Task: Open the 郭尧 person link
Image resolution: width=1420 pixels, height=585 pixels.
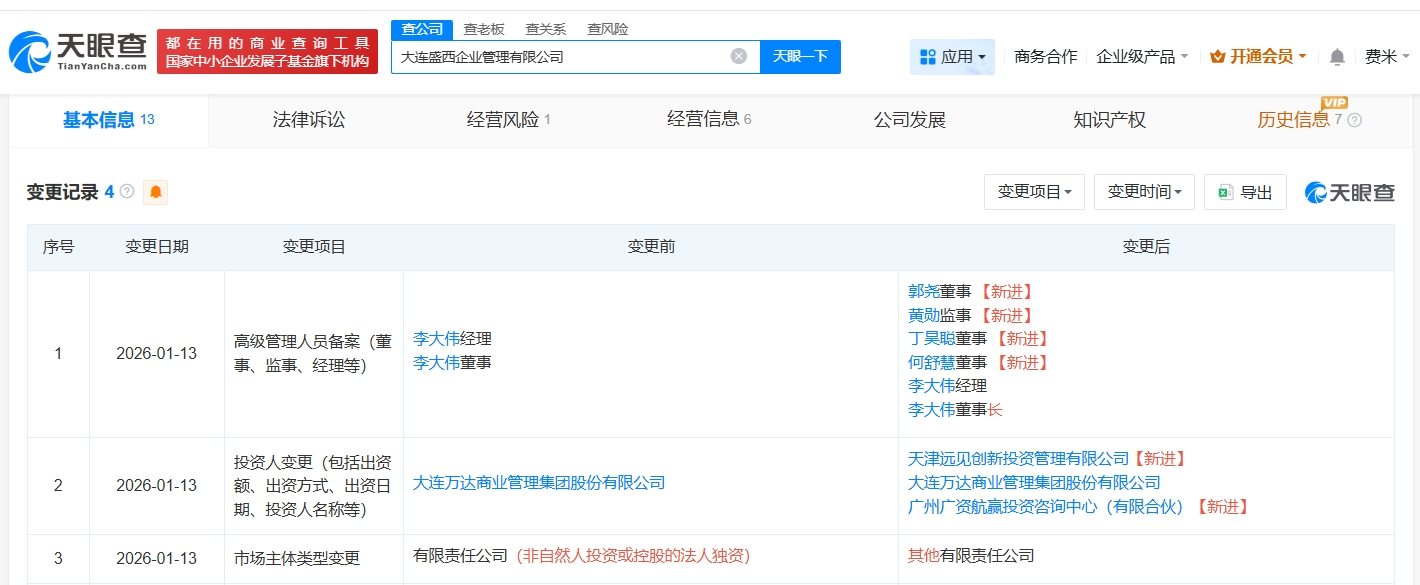Action: coord(923,292)
